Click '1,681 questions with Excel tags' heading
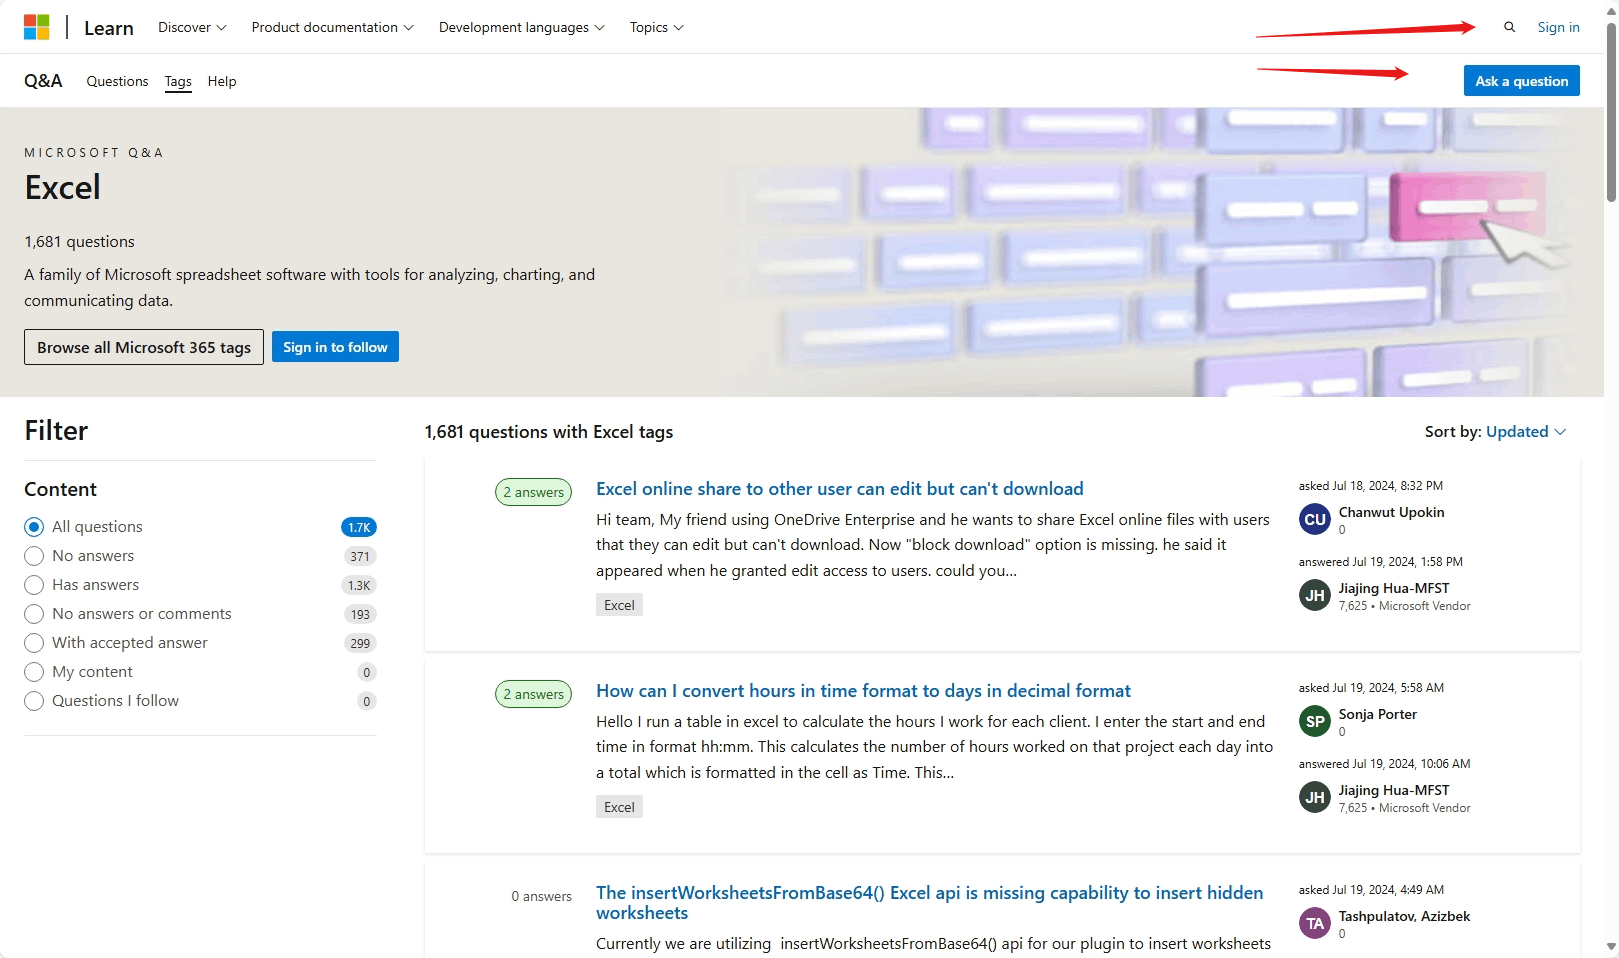The height and width of the screenshot is (958, 1619). click(x=548, y=432)
